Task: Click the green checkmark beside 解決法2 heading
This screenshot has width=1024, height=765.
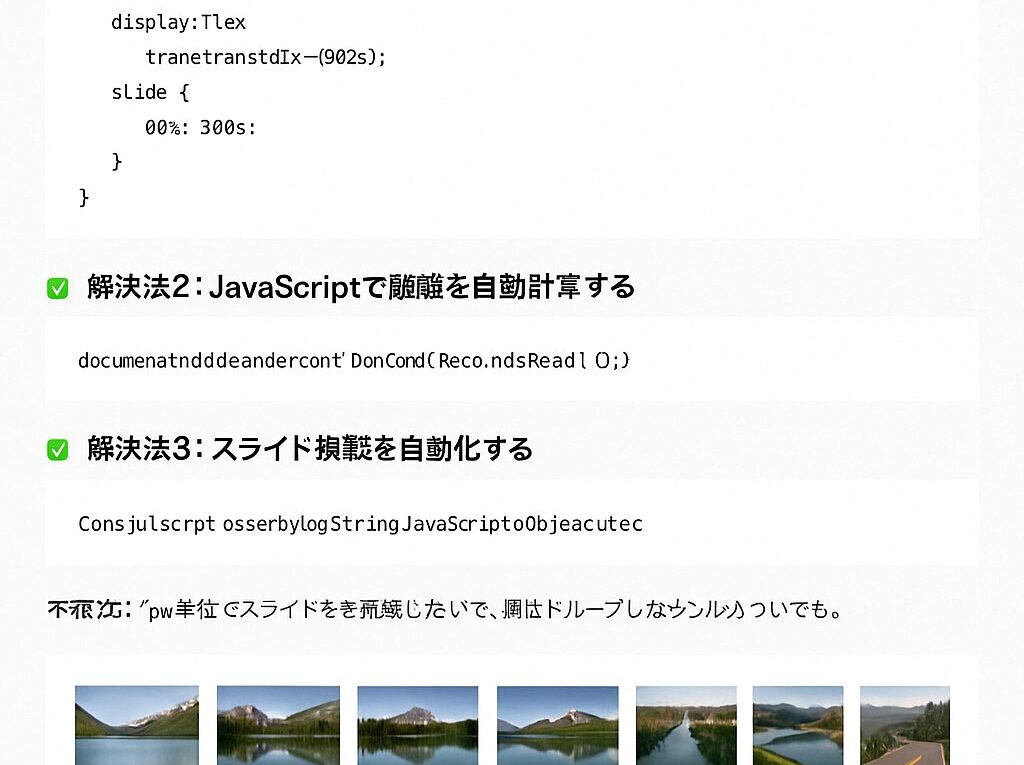Action: [58, 289]
